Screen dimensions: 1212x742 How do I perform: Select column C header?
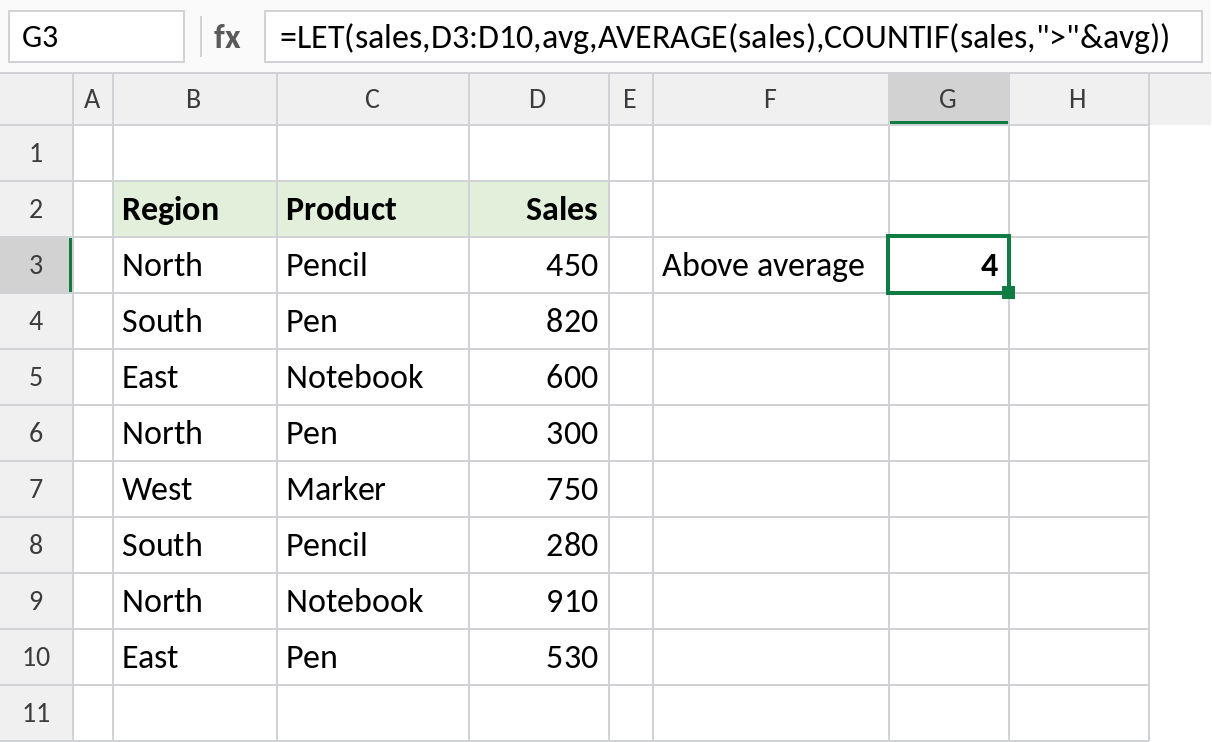[x=373, y=98]
